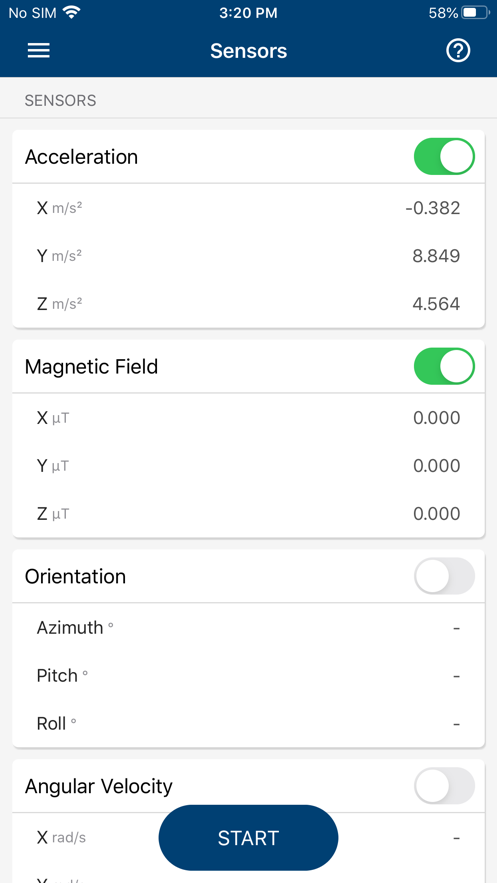Disable the Acceleration sensor toggle
This screenshot has width=497, height=883.
(444, 157)
